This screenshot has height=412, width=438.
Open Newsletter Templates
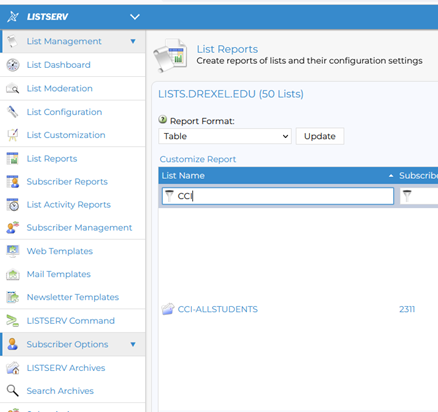[73, 297]
